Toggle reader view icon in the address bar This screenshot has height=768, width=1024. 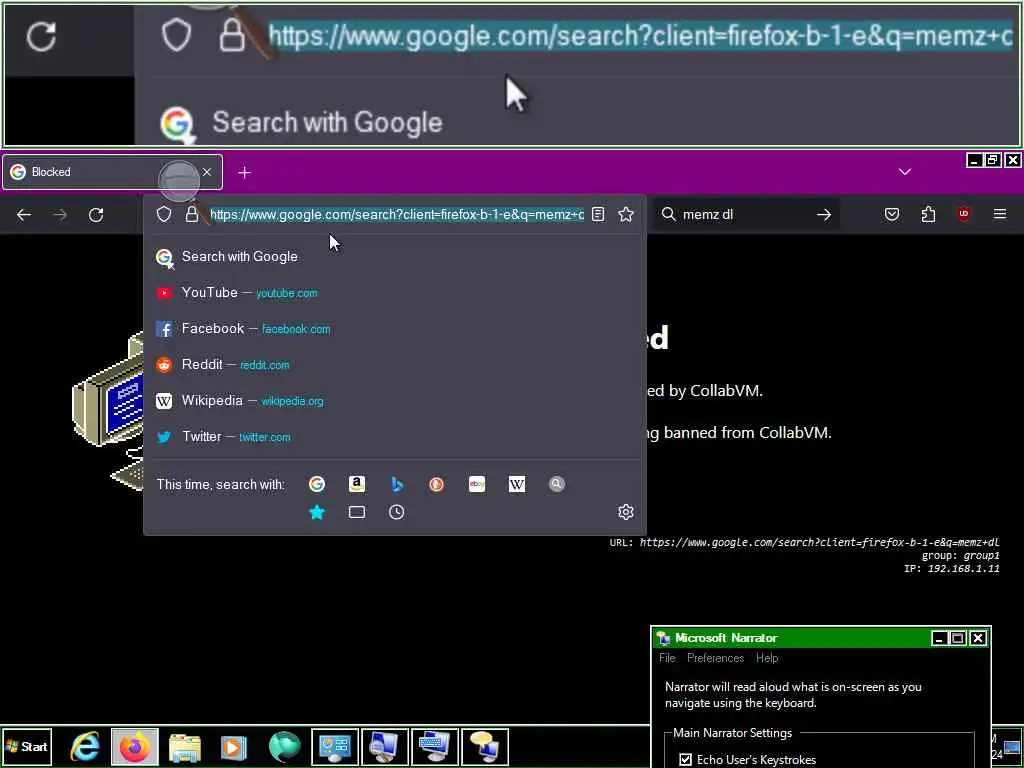tap(598, 214)
